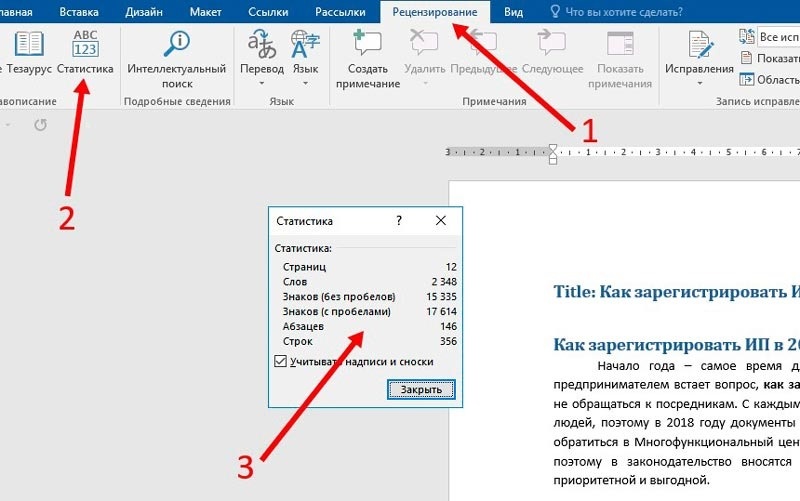
Task: Click the paragraph starting with Начало года
Action: (677, 423)
